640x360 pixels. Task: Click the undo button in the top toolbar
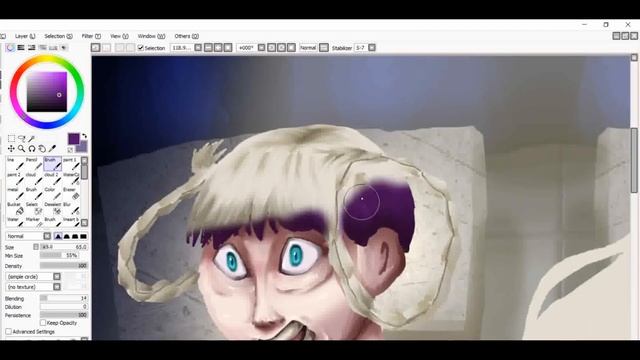point(96,48)
